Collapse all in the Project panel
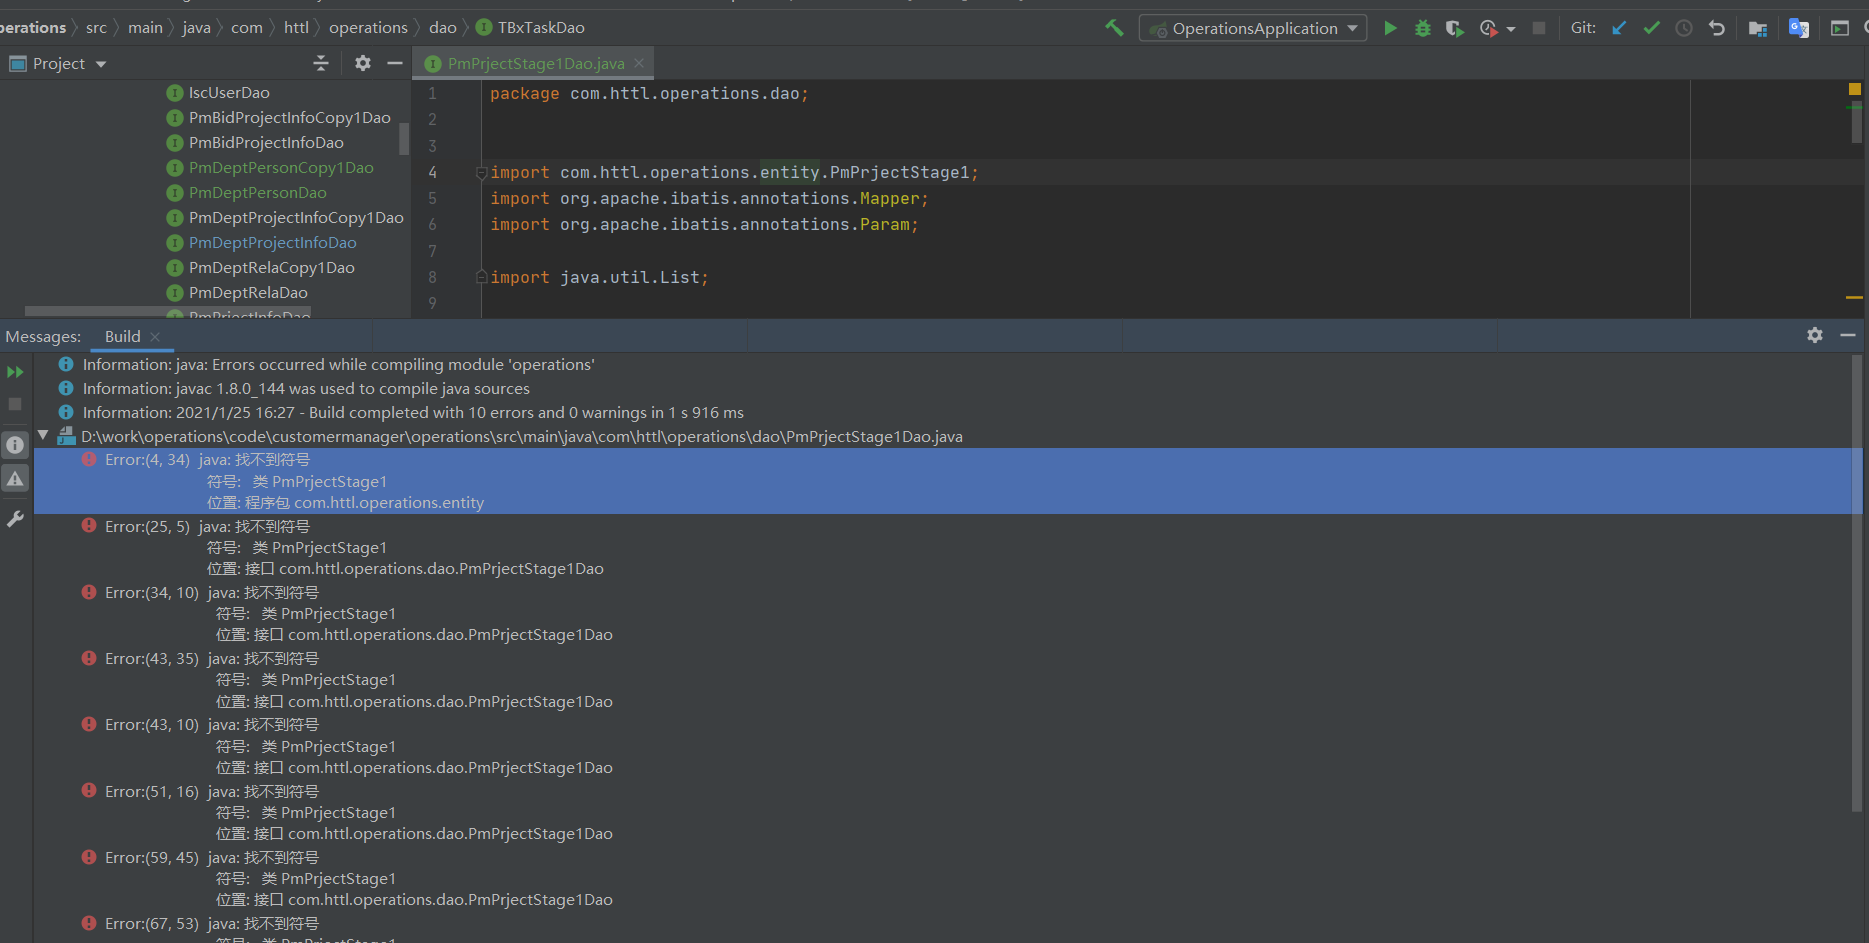Image resolution: width=1869 pixels, height=943 pixels. click(321, 64)
